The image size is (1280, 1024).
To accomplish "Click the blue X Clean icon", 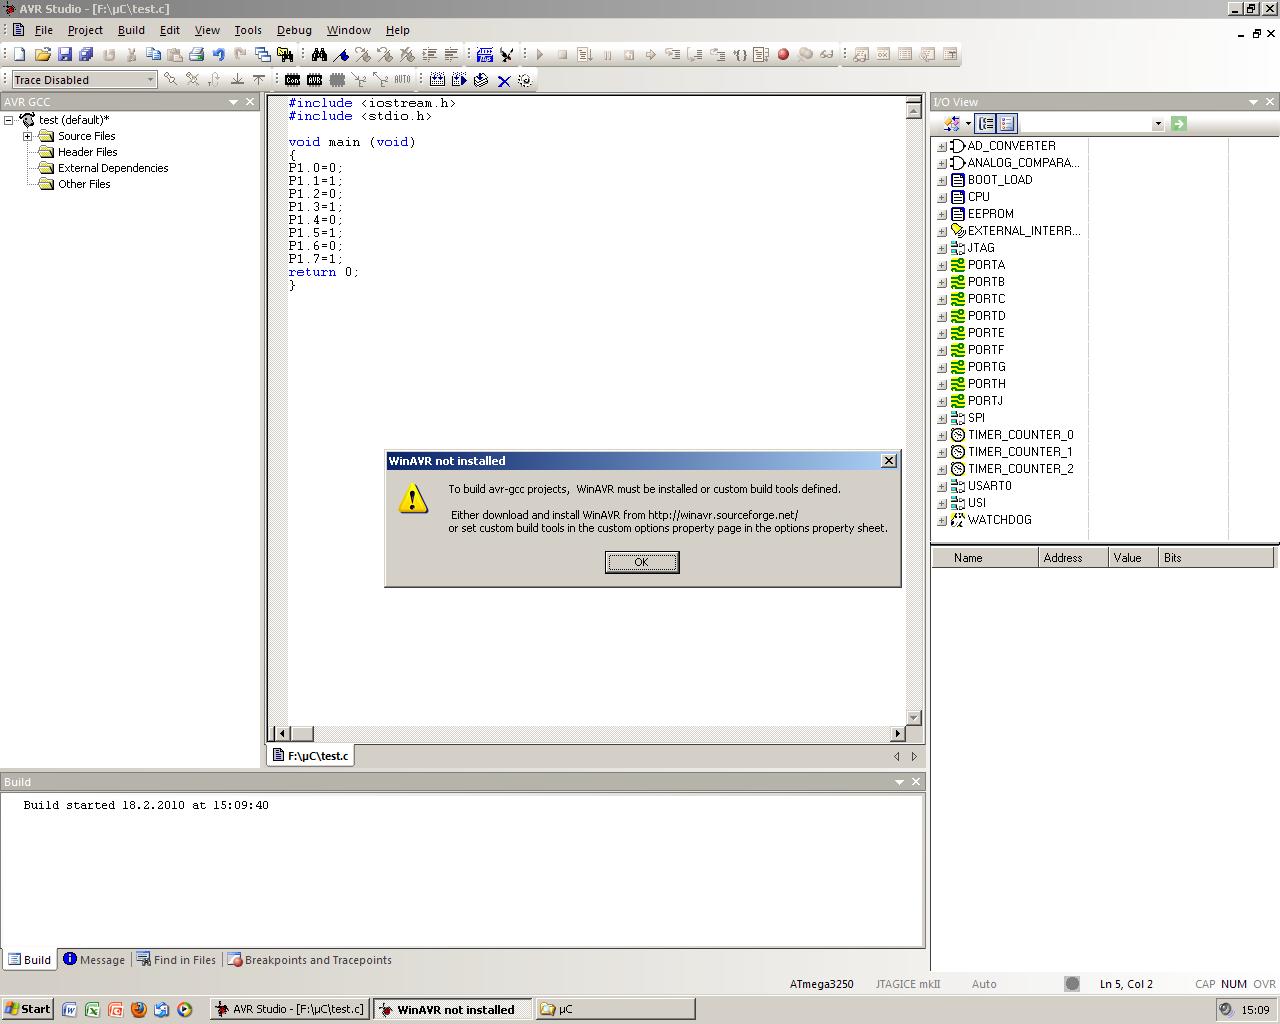I will click(504, 81).
